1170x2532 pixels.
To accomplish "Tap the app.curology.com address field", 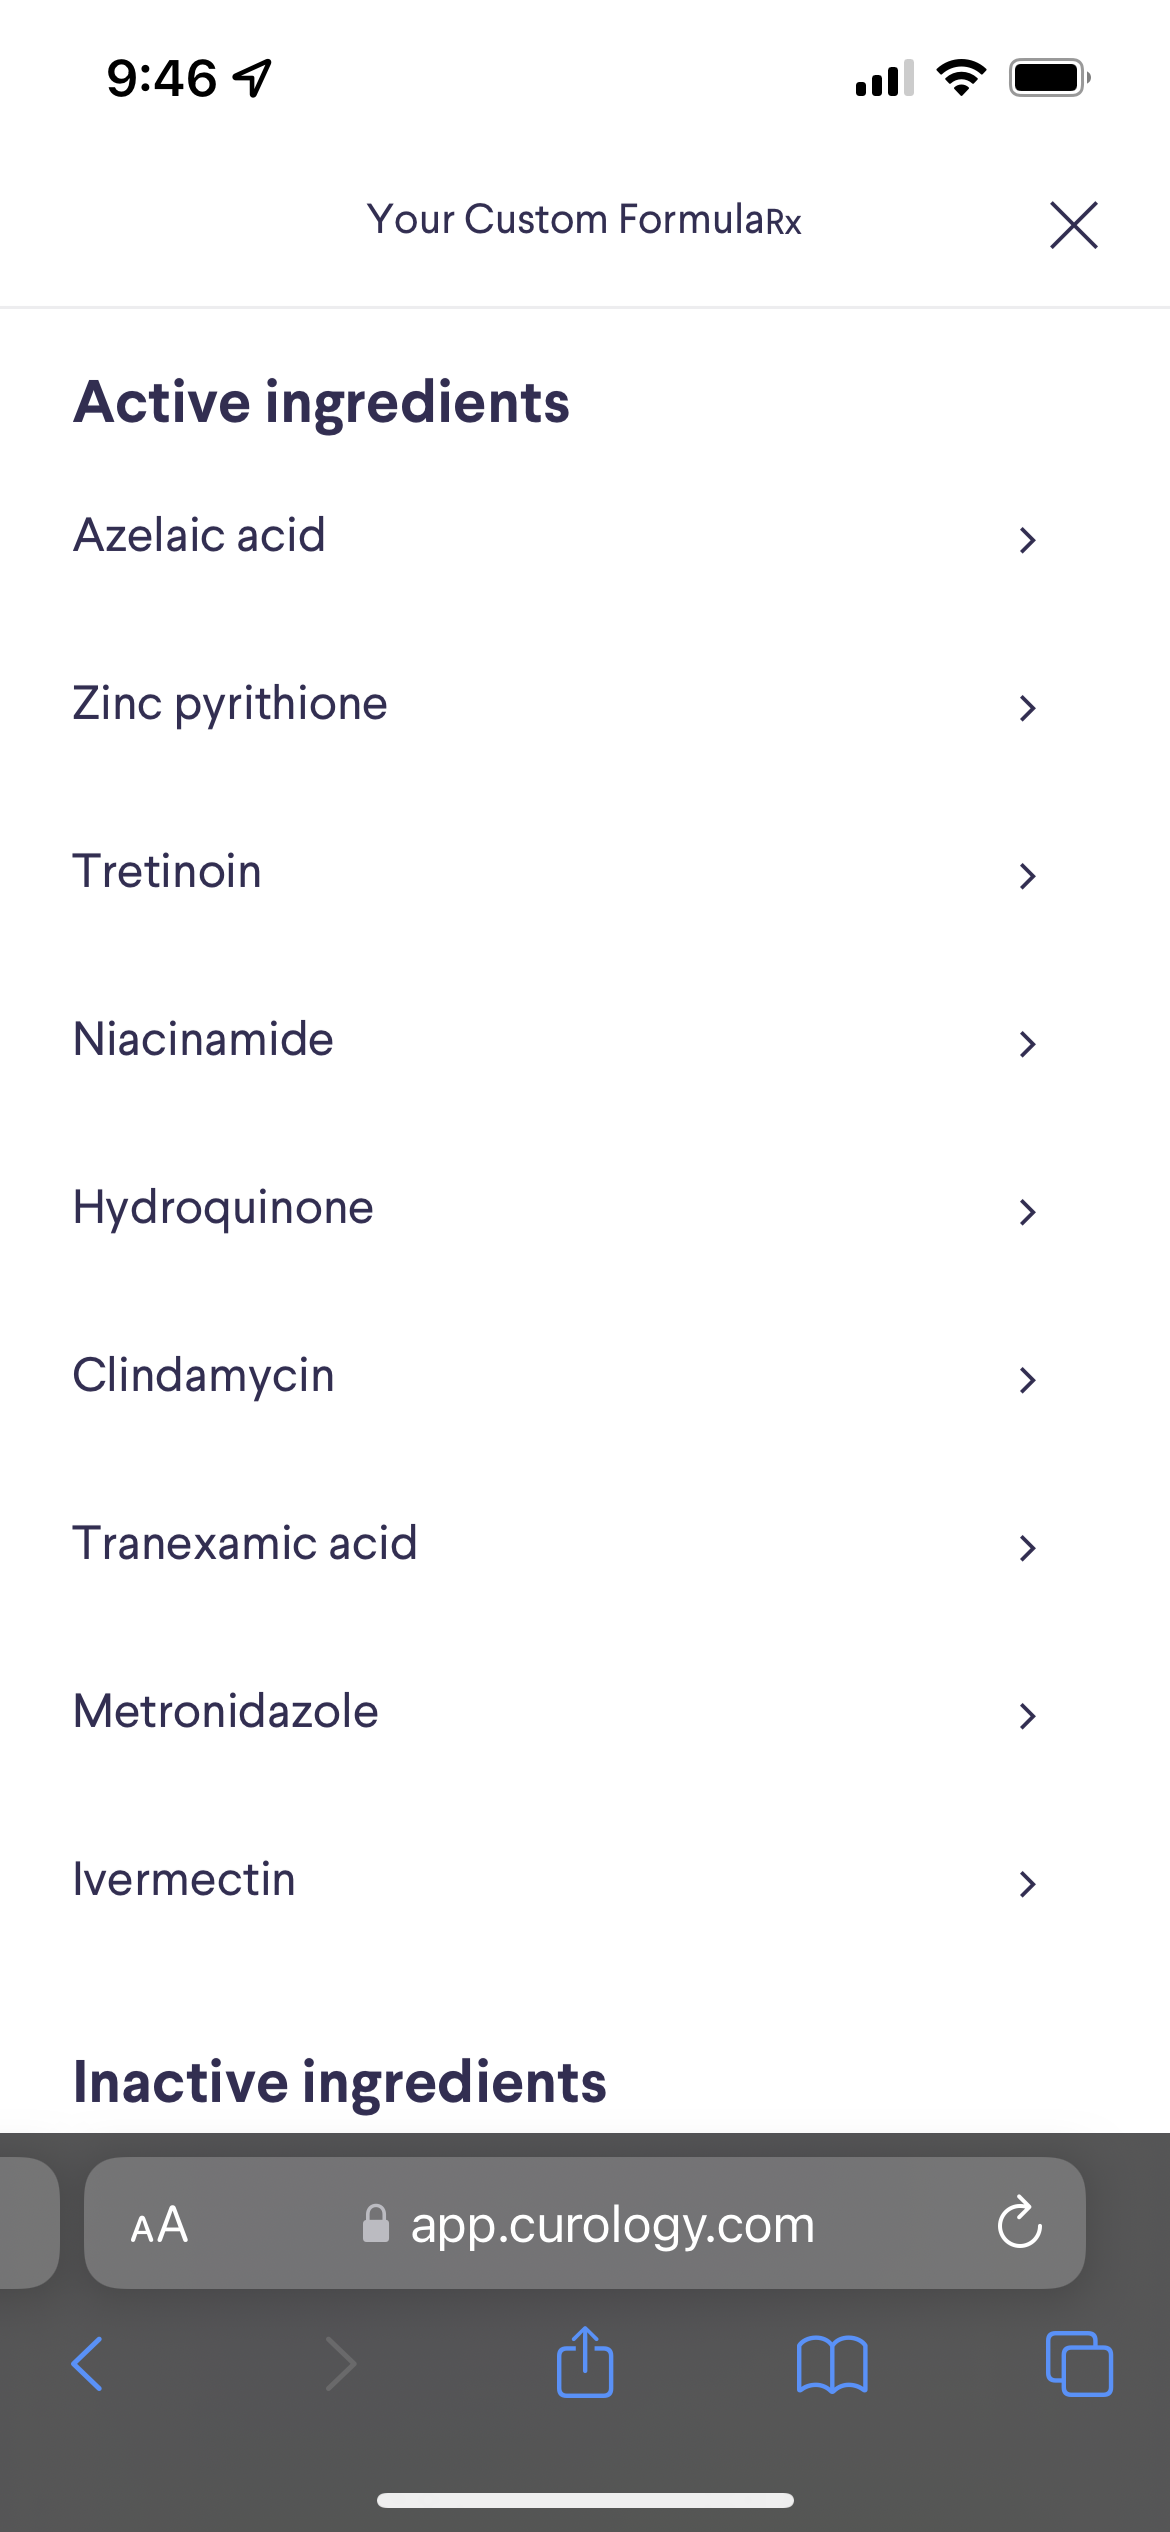I will click(612, 2225).
